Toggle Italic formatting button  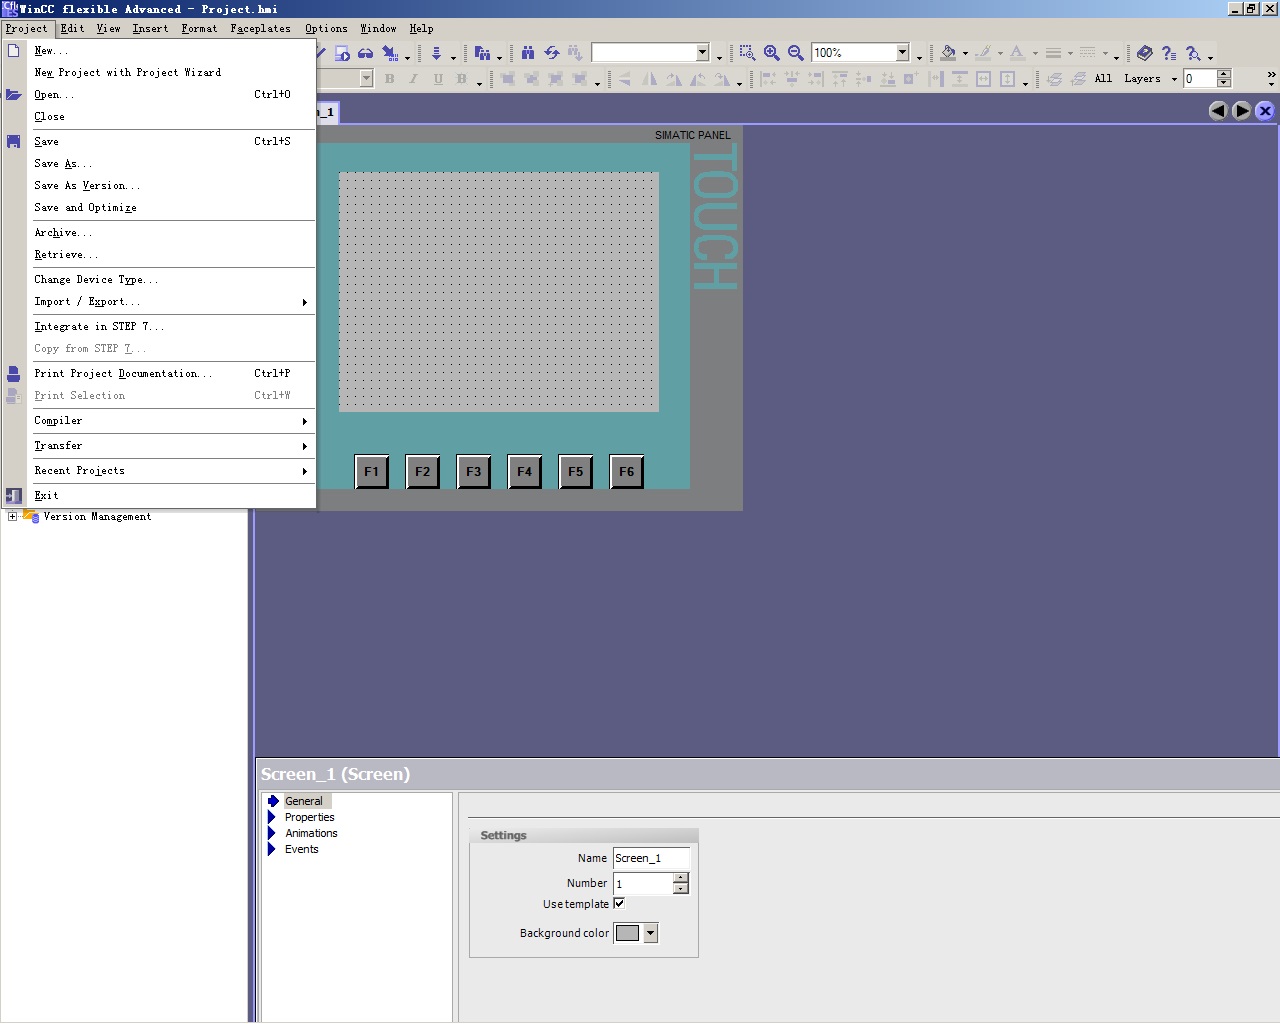(x=413, y=79)
